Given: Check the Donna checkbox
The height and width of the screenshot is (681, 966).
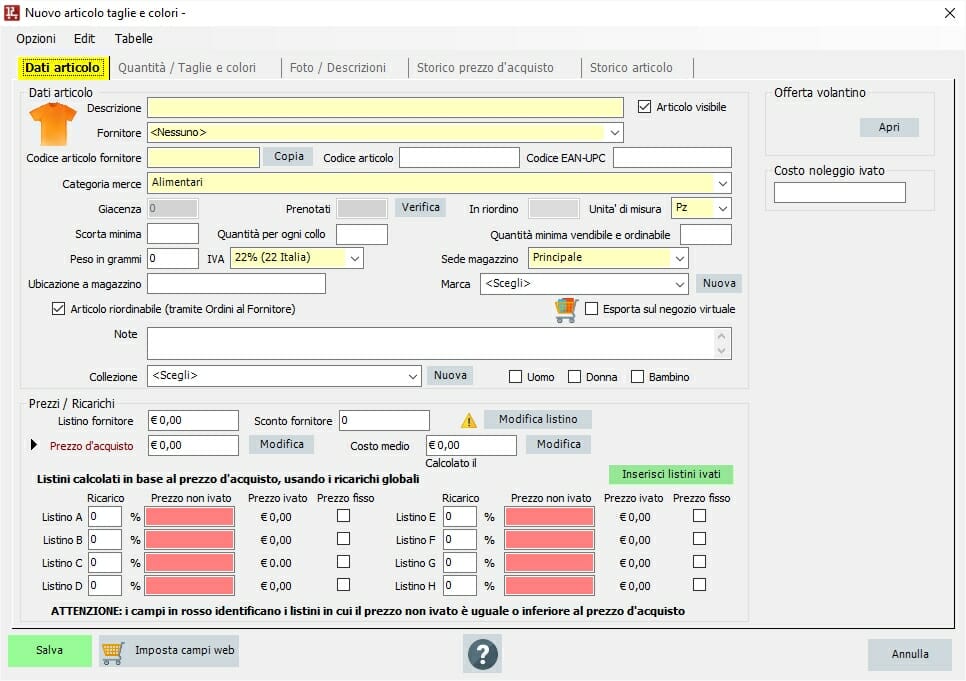Looking at the screenshot, I should [574, 376].
